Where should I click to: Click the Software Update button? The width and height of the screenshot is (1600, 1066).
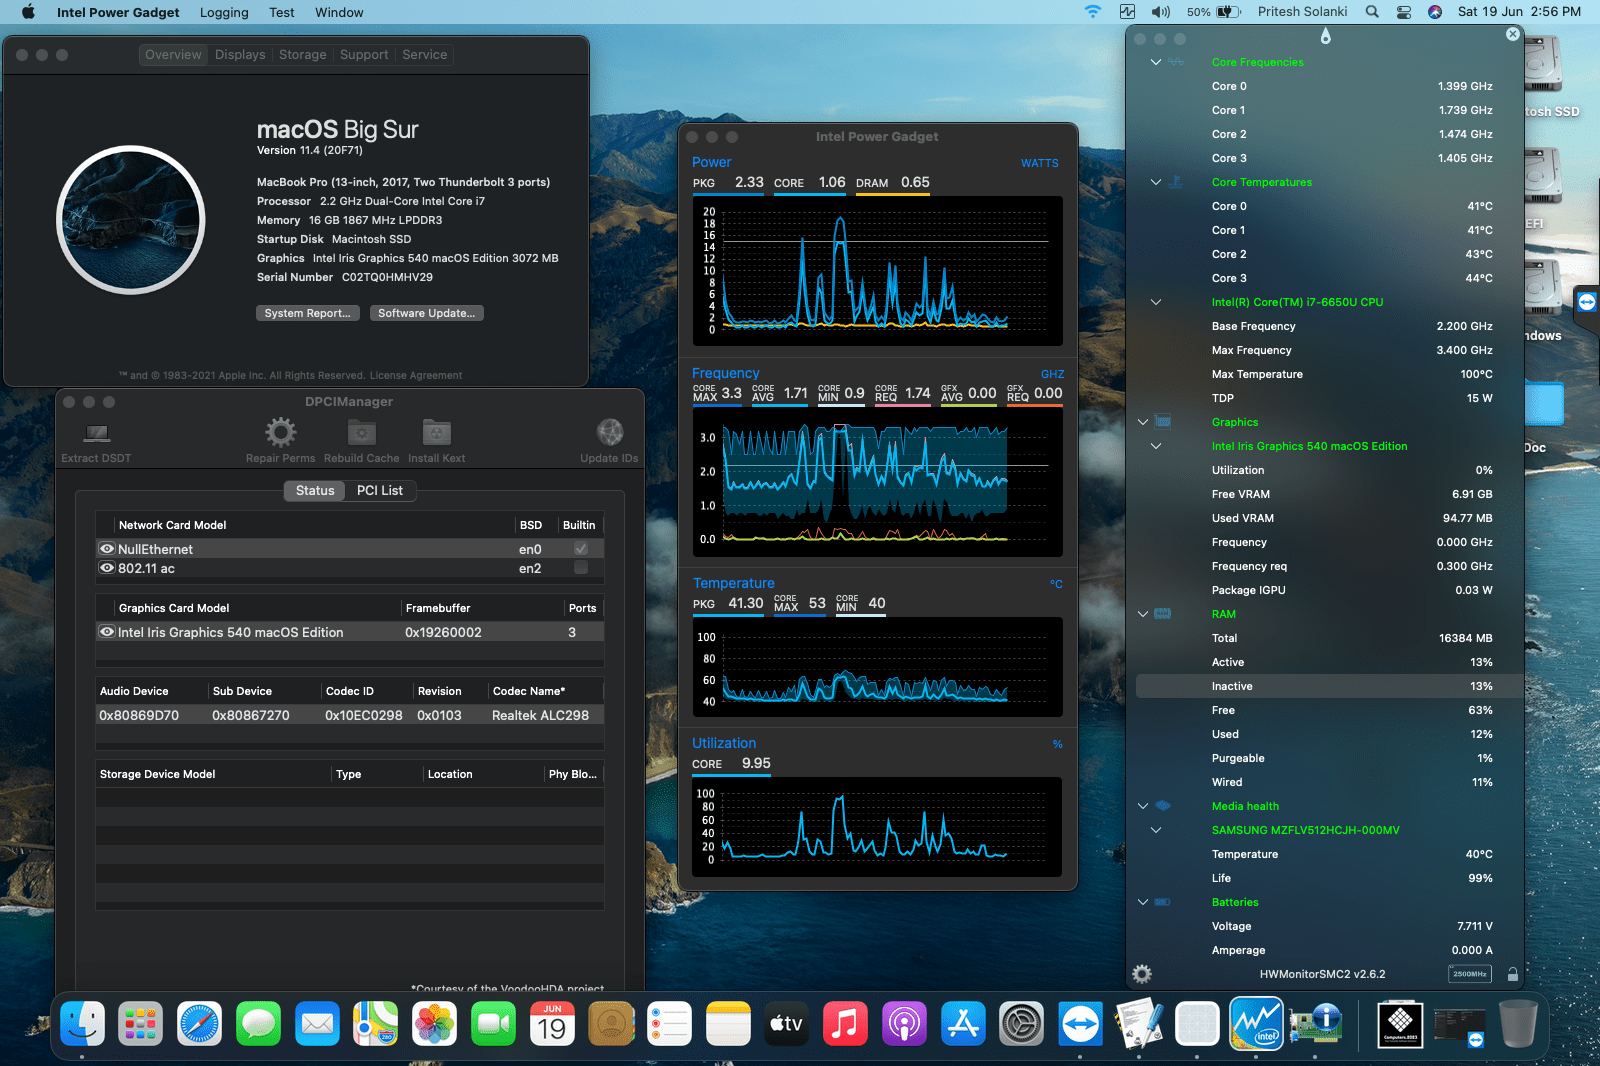coord(427,313)
